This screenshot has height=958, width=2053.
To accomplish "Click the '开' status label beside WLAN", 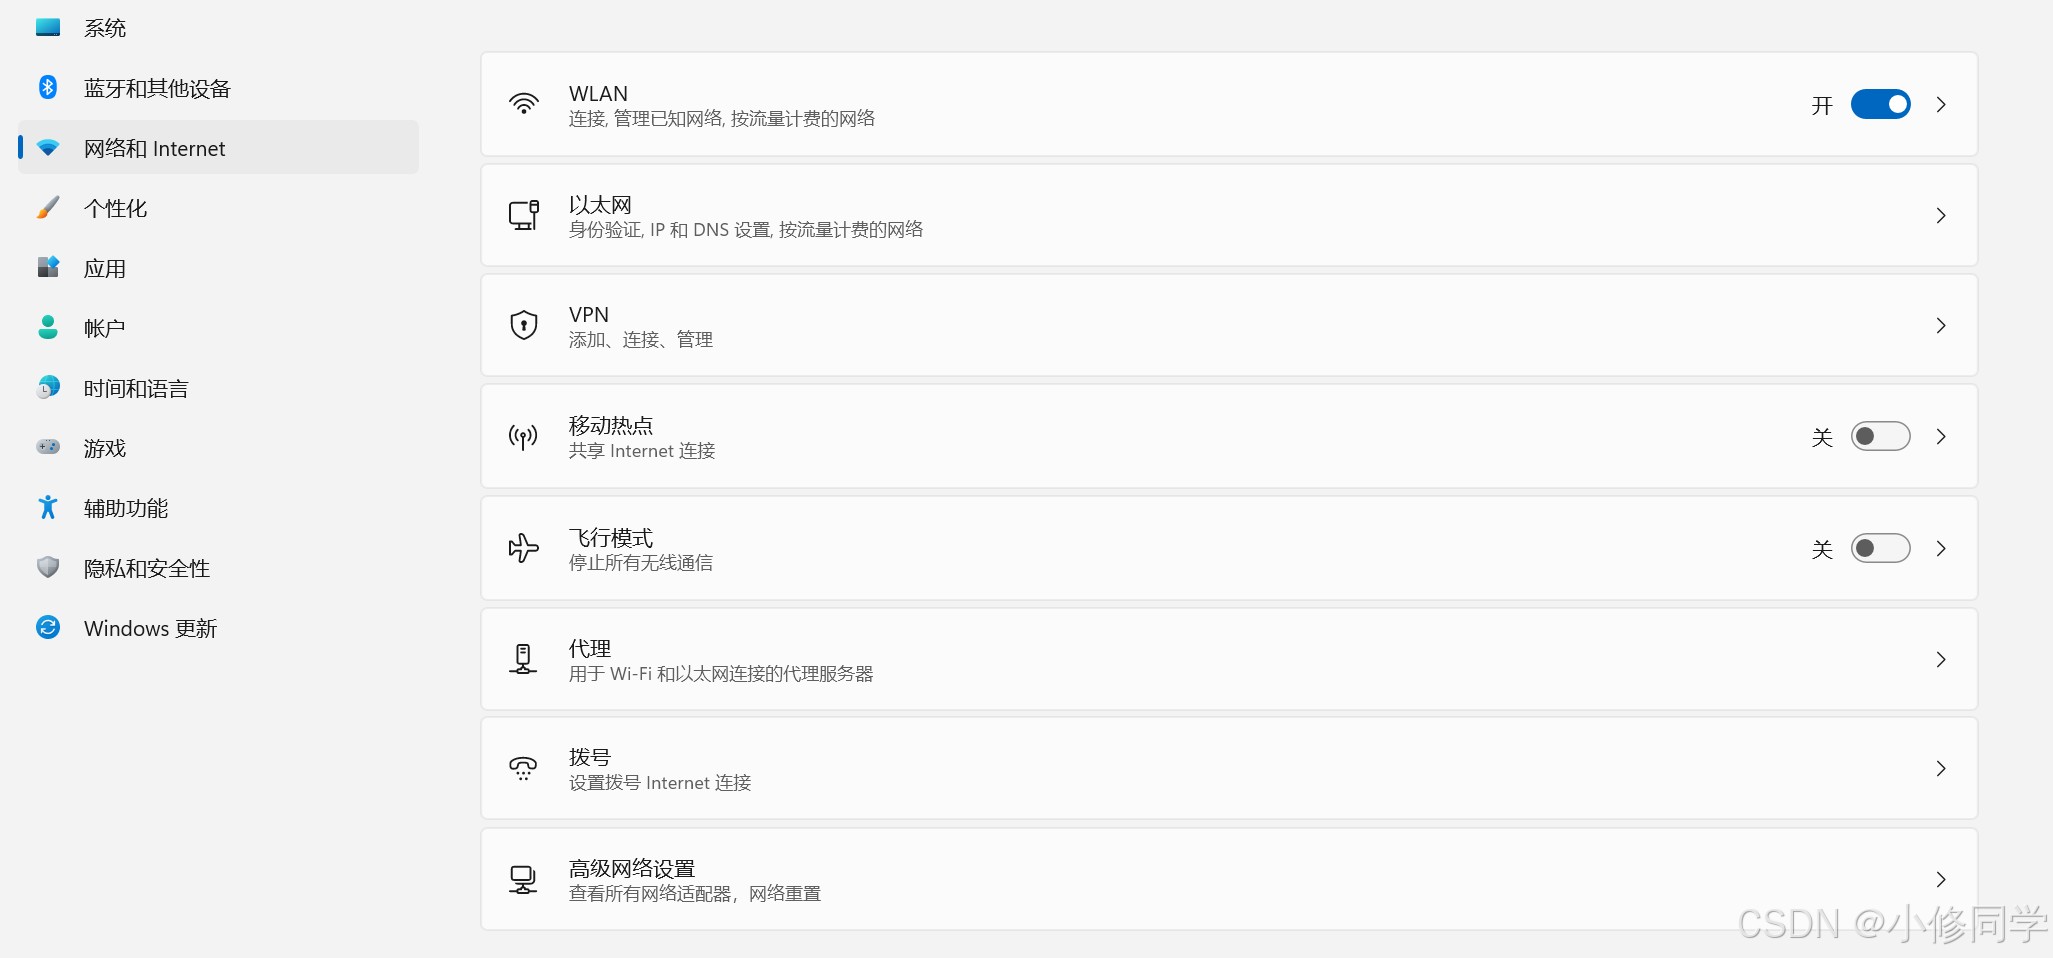I will (1822, 105).
